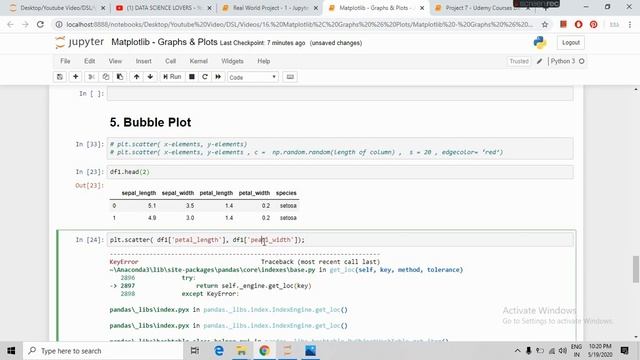Viewport: 640px width, 360px height.
Task: Open the command palette keyboard icon
Action: tap(290, 77)
